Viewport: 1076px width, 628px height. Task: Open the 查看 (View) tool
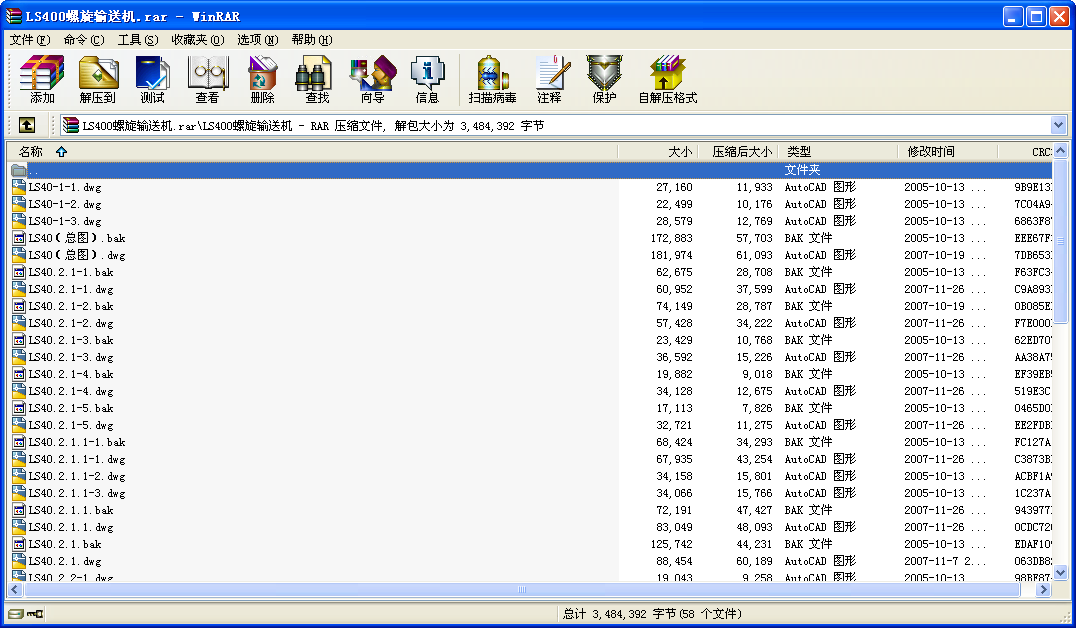(207, 80)
